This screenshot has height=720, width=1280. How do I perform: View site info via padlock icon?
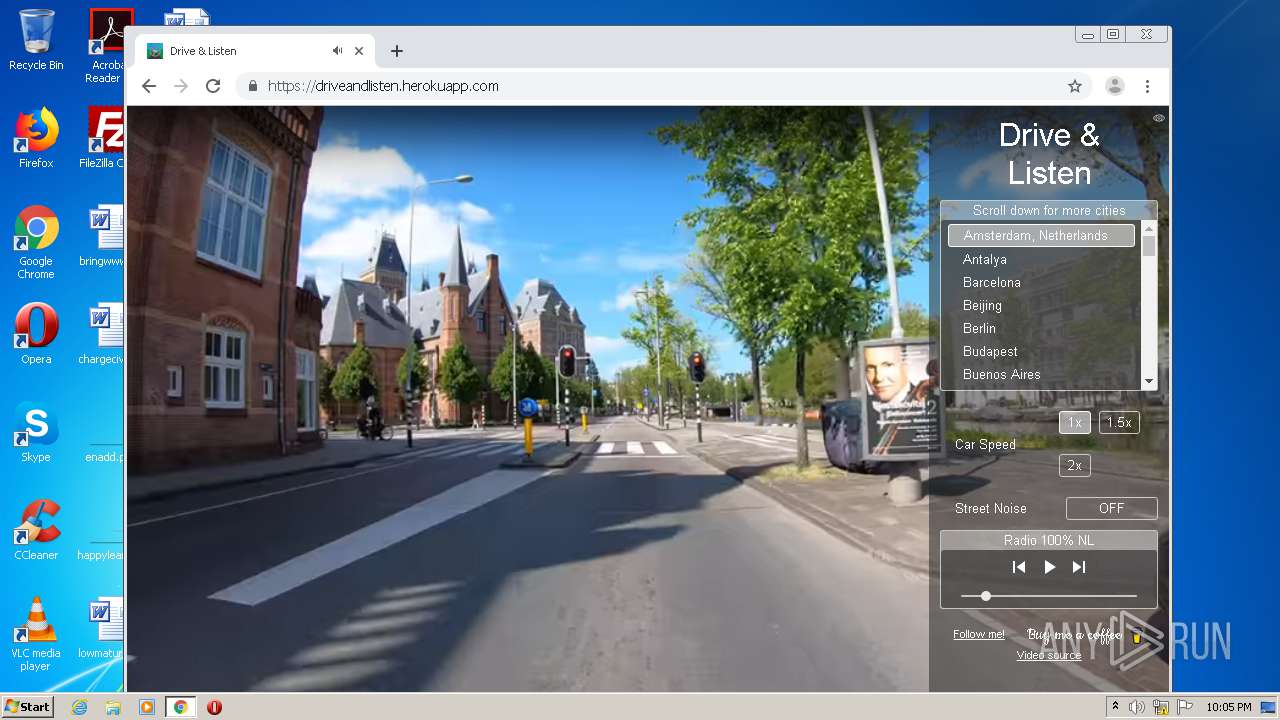click(253, 86)
